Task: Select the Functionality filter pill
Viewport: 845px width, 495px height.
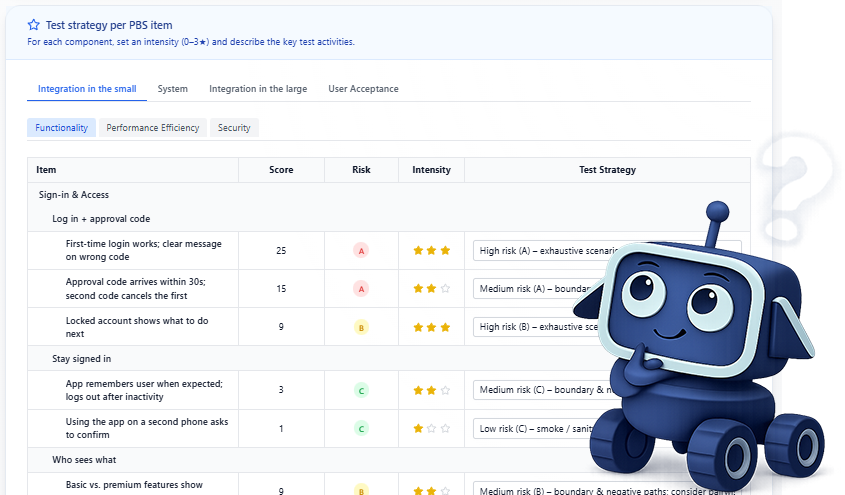Action: (x=62, y=128)
